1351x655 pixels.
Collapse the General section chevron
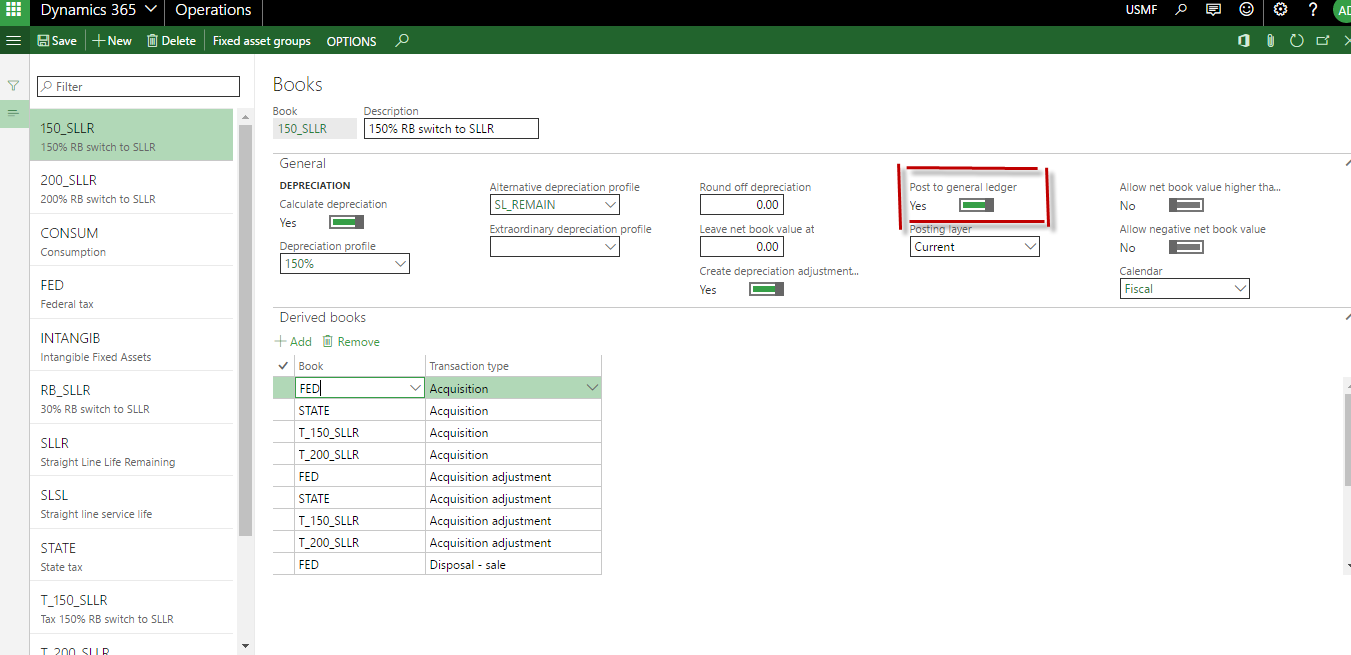(x=1346, y=163)
